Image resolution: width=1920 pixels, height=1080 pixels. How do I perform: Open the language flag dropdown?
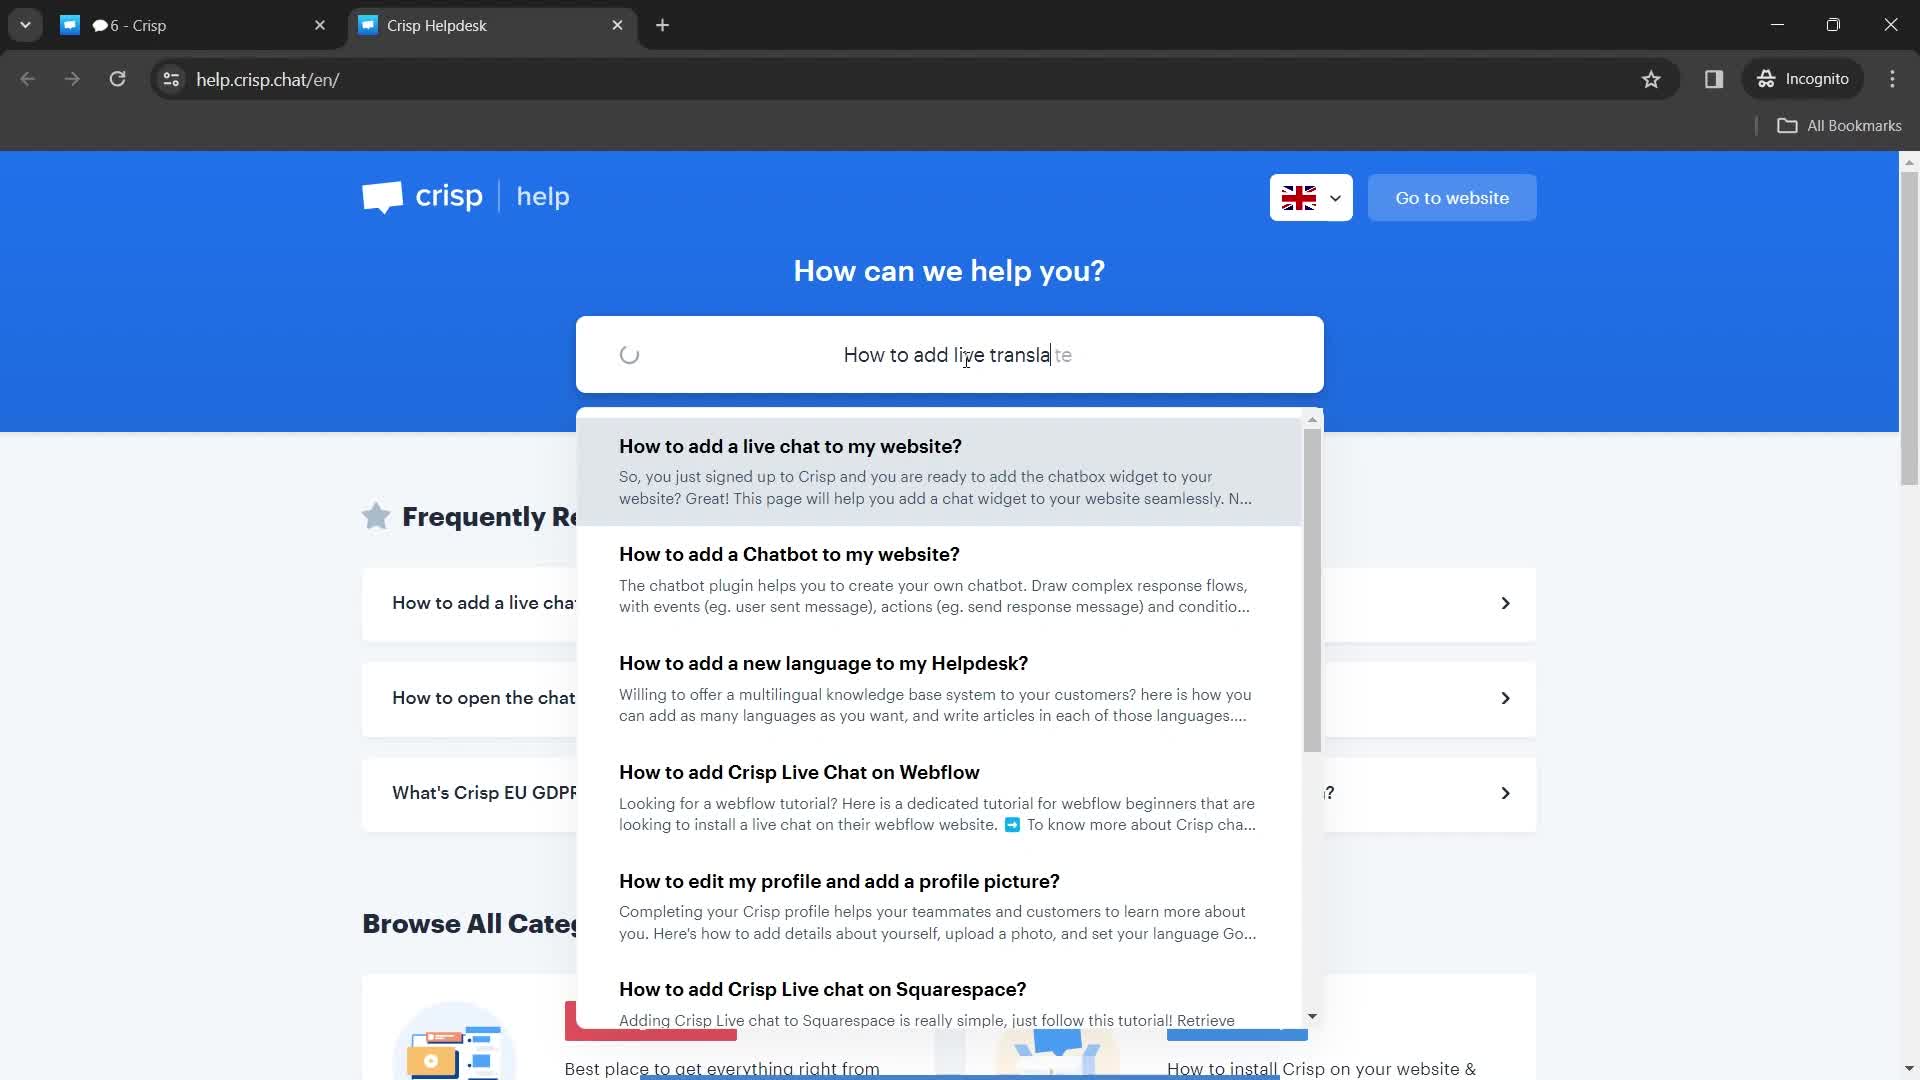click(x=1311, y=198)
